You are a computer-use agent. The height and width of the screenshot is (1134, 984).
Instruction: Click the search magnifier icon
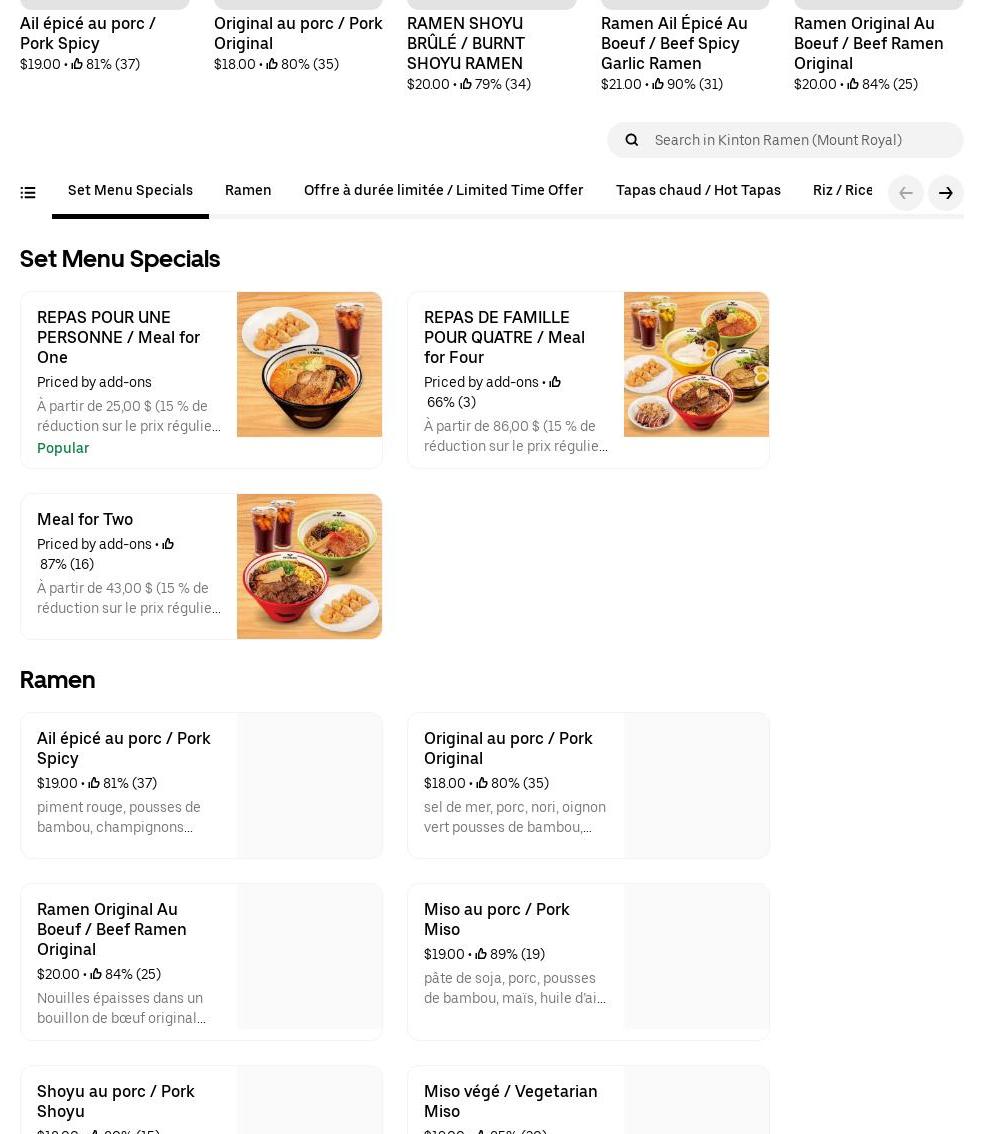[632, 140]
